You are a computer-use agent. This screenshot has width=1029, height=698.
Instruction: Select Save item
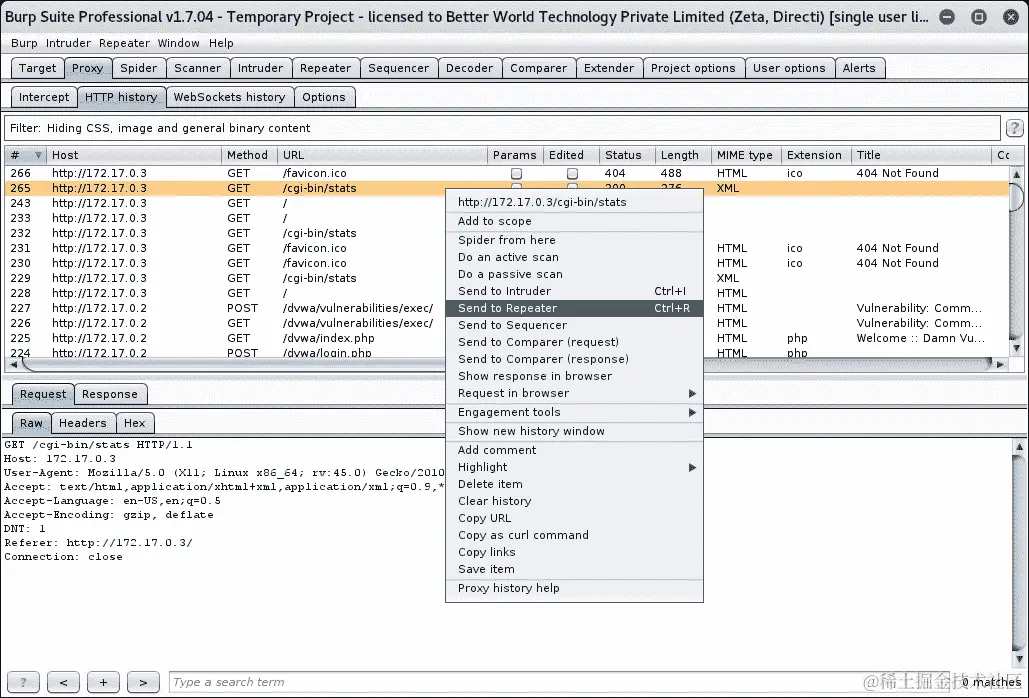[574, 569]
